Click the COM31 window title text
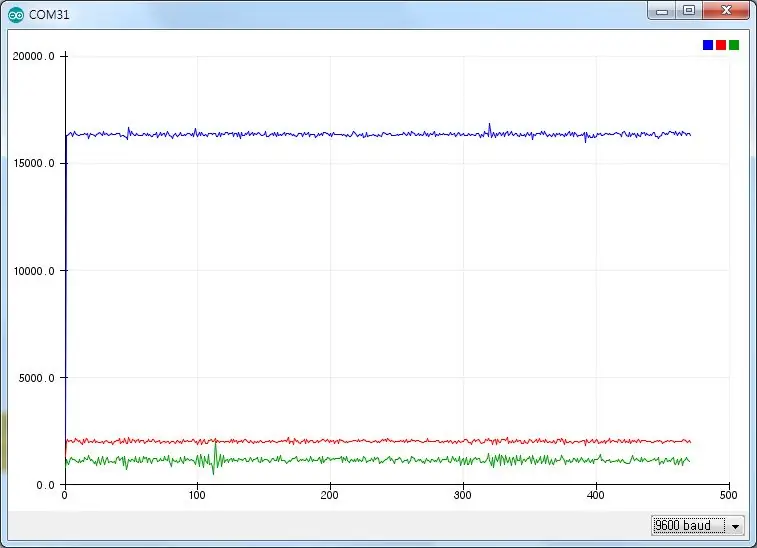Screen dimensions: 757x548 pos(49,15)
